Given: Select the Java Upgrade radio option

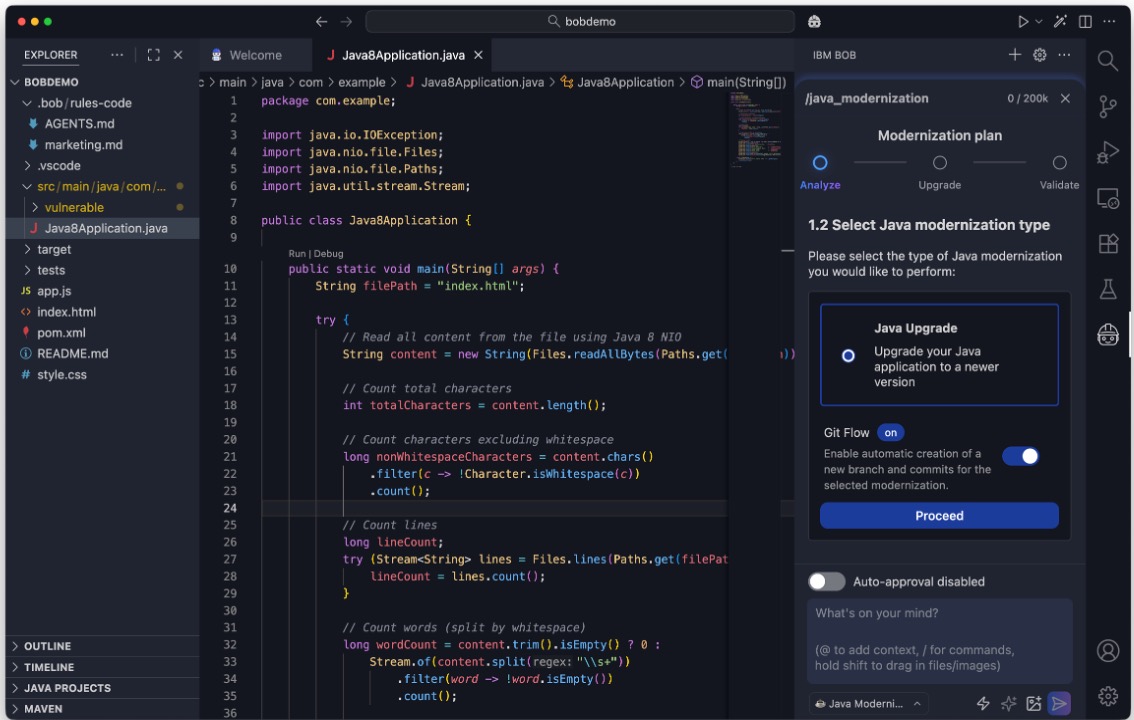Looking at the screenshot, I should (848, 356).
